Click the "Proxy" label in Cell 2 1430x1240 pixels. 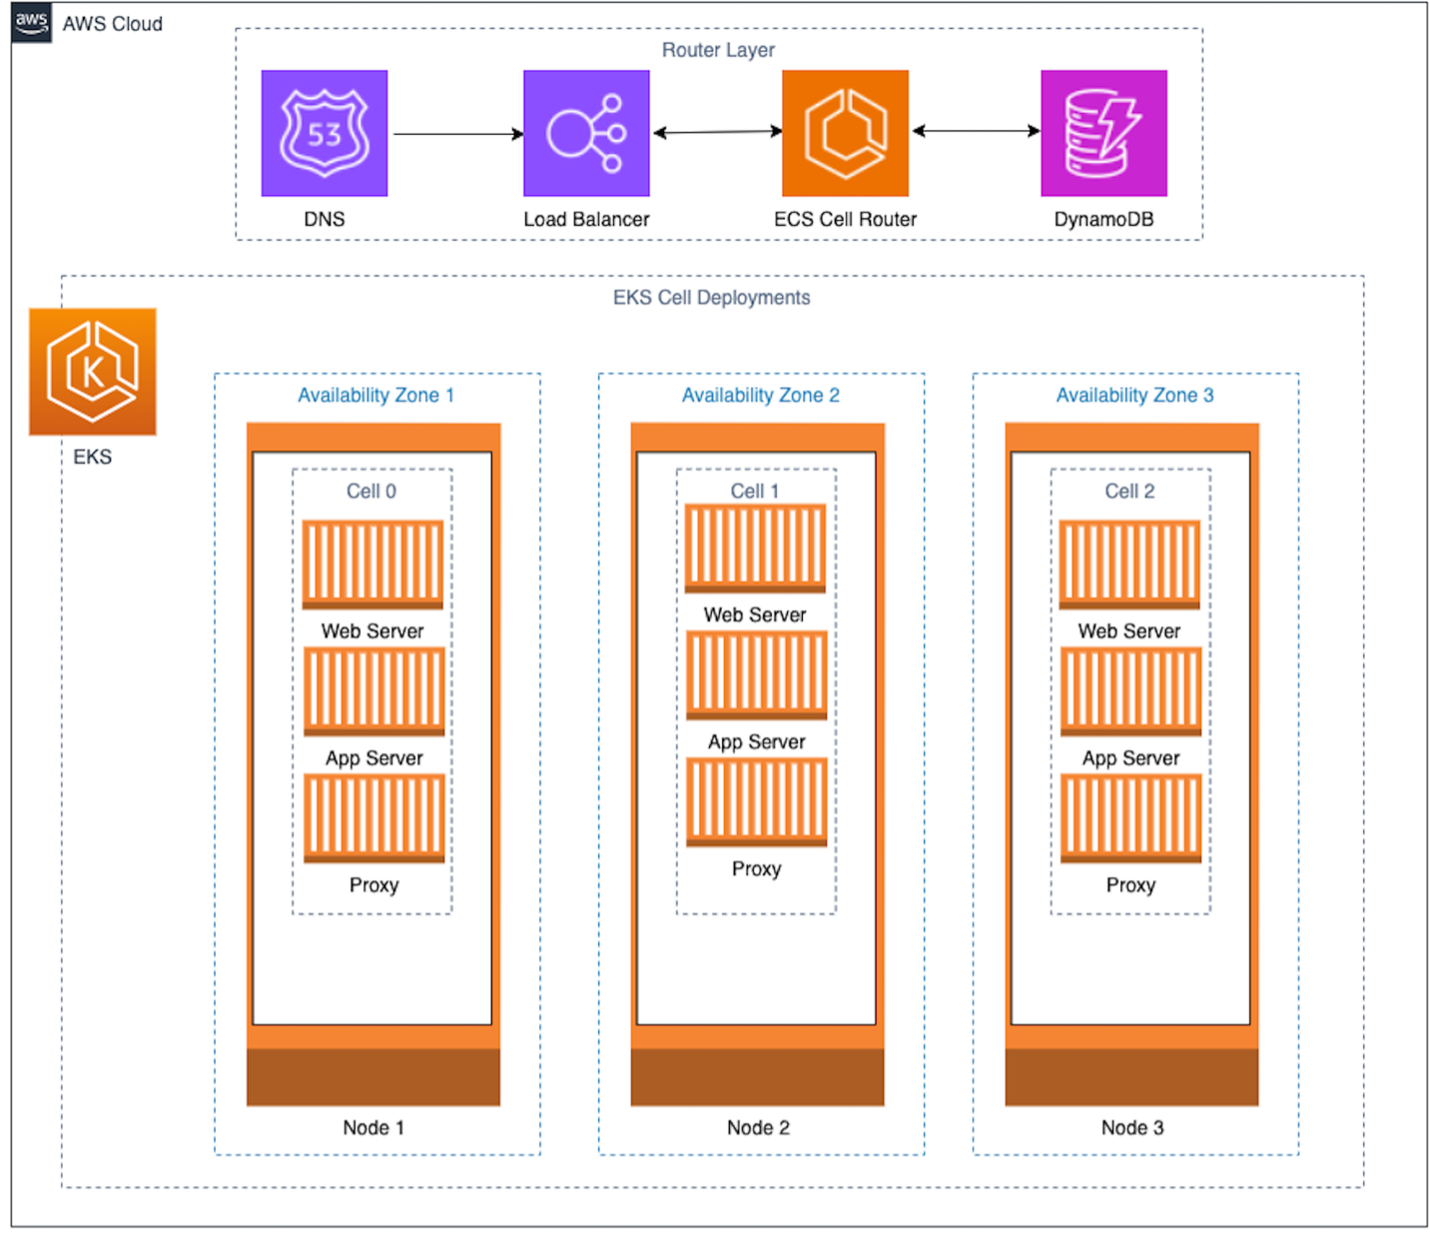click(x=1131, y=885)
